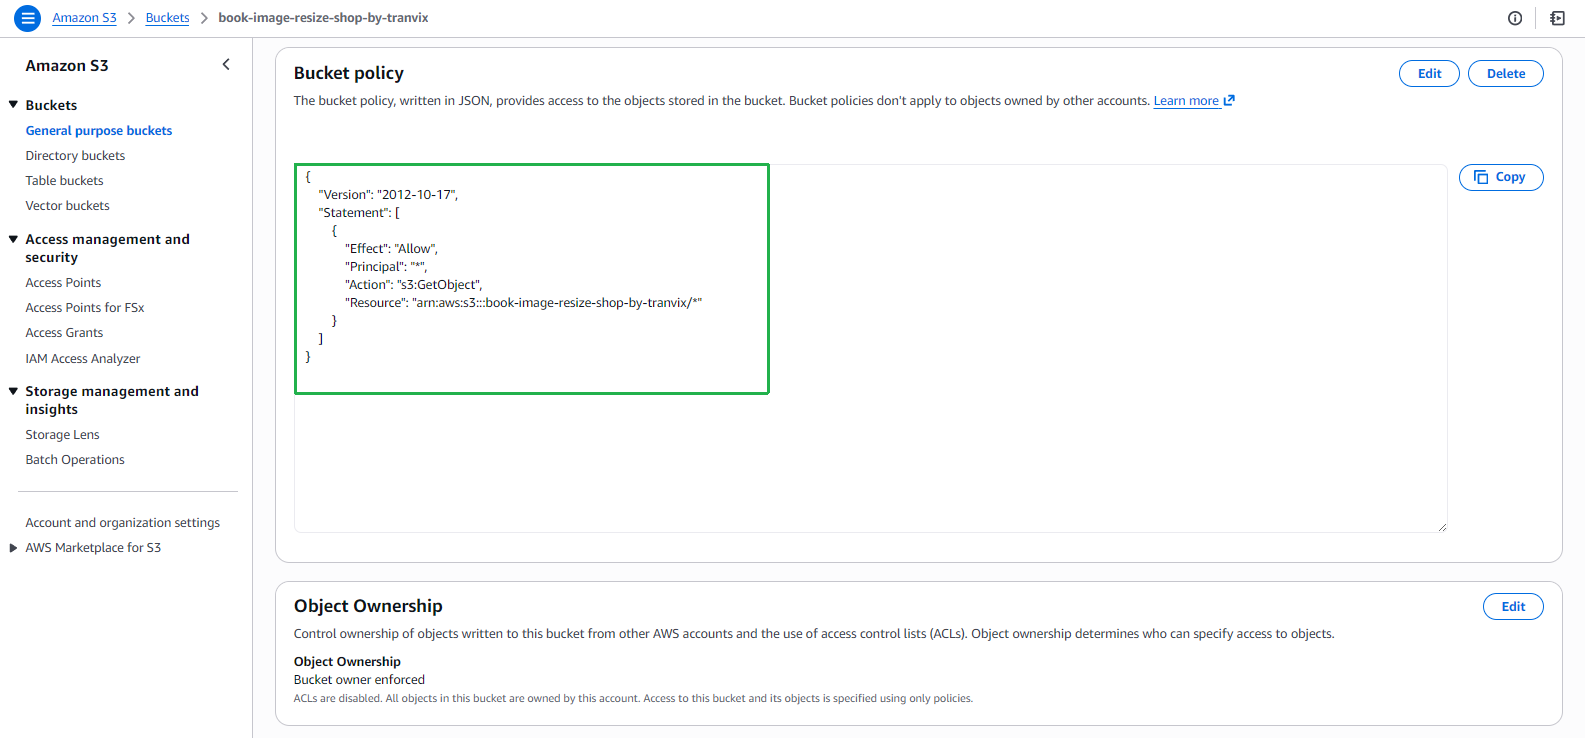1585x738 pixels.
Task: Collapse Storage management and insights section
Action: 13,391
